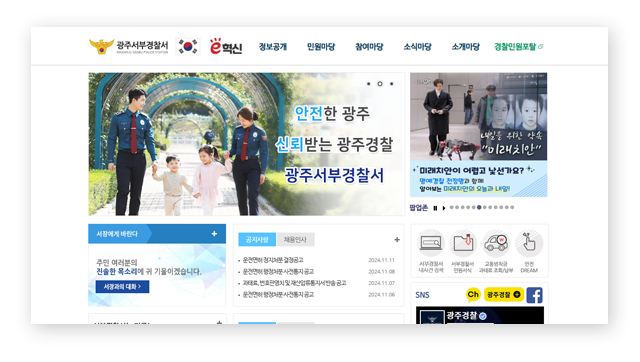Open the 민원마당 menu

click(321, 47)
